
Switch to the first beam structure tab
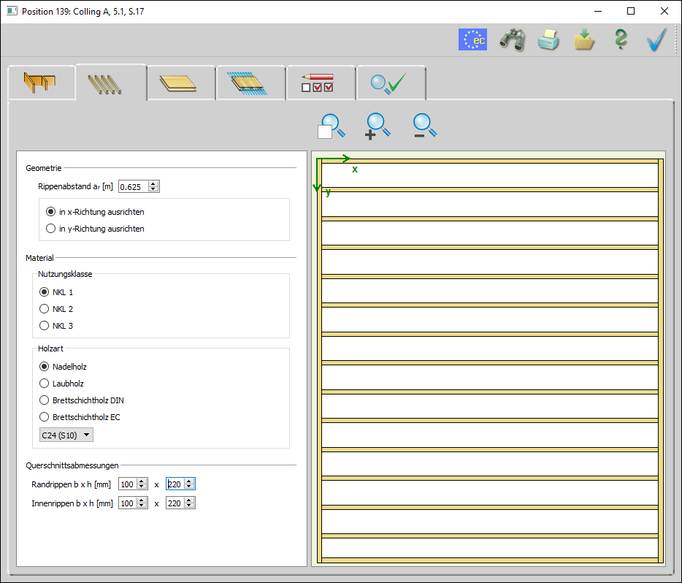[x=40, y=84]
